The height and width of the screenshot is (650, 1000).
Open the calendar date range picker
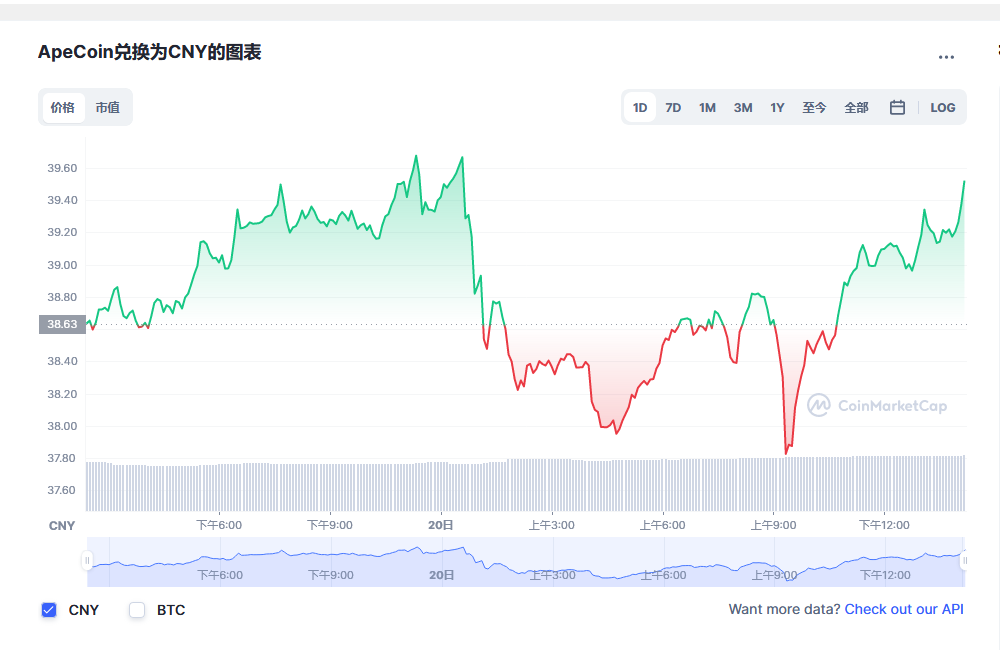pos(897,107)
